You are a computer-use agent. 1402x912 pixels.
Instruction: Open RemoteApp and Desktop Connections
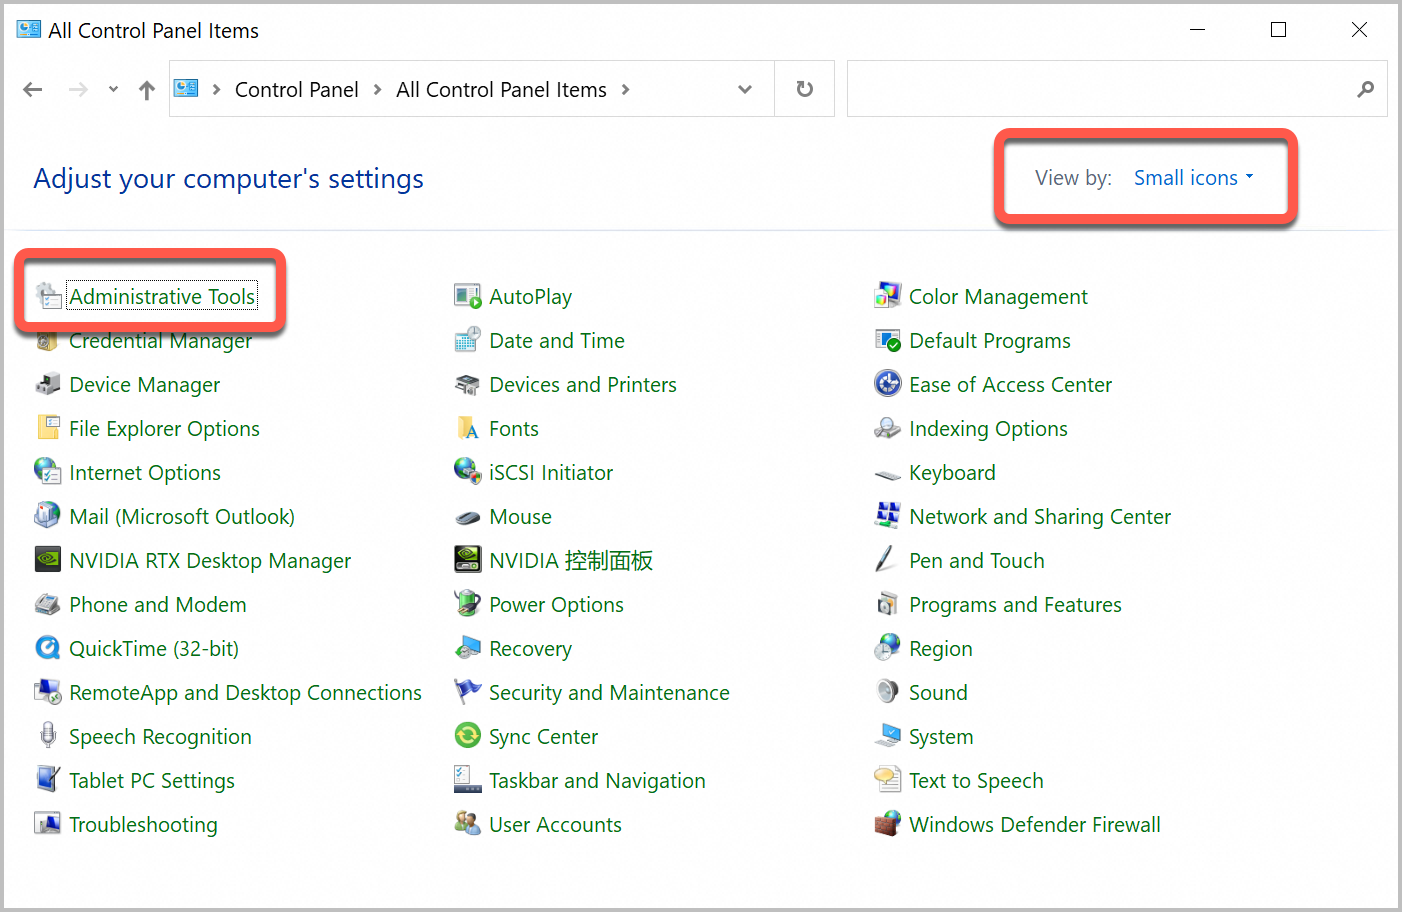pos(245,693)
